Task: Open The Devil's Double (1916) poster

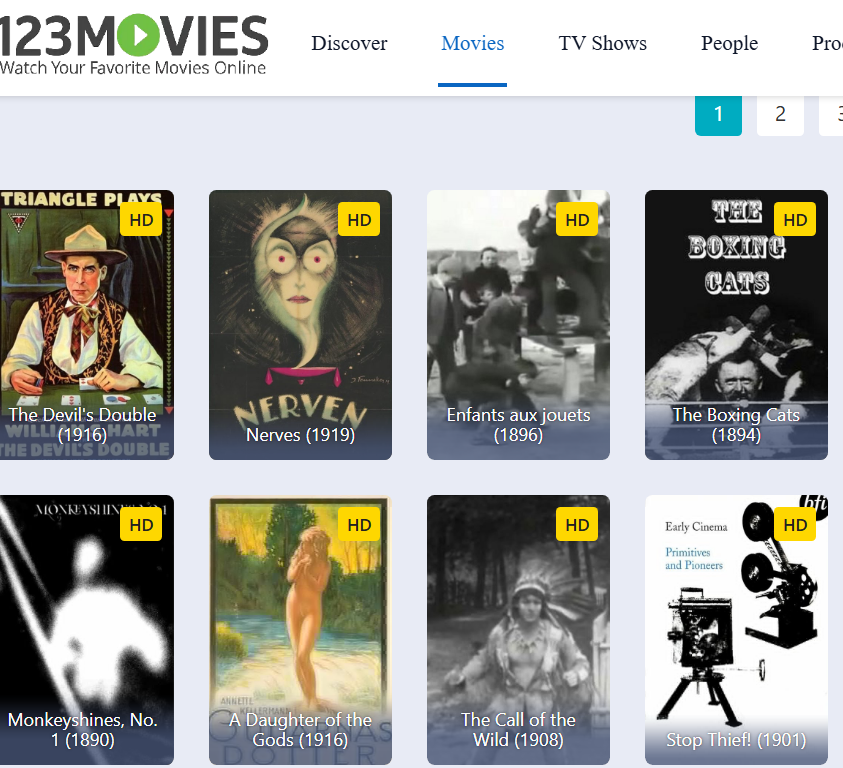Action: pyautogui.click(x=86, y=324)
